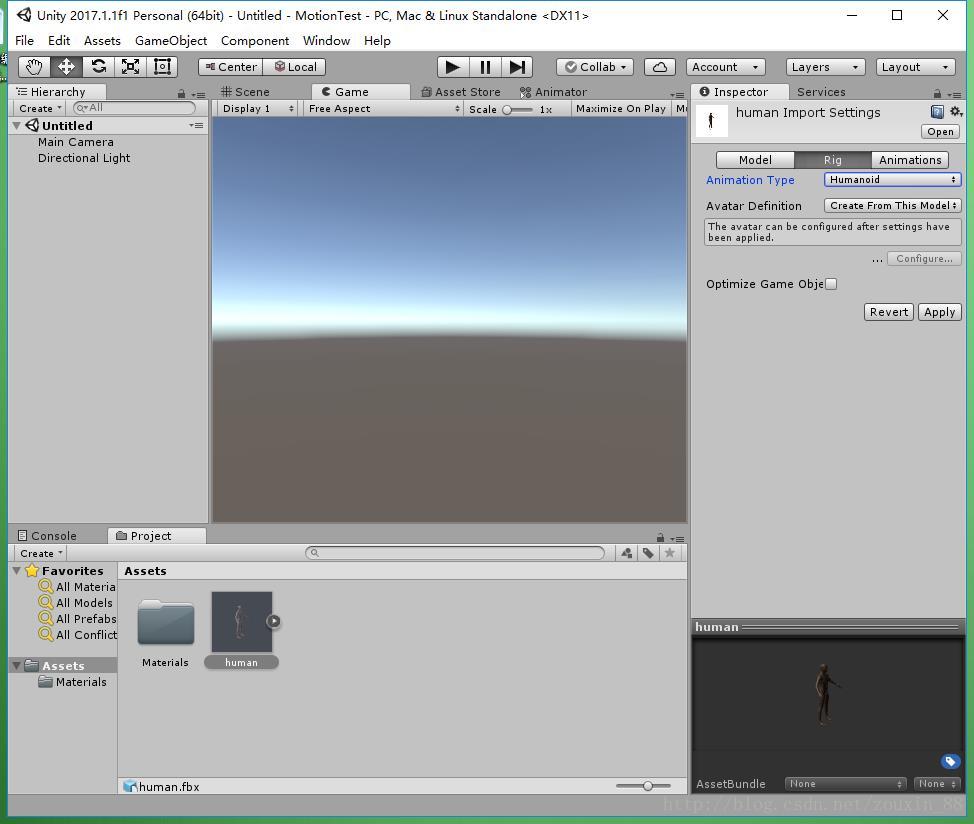Select the Move tool
Screen dimensions: 974x824
[66, 66]
